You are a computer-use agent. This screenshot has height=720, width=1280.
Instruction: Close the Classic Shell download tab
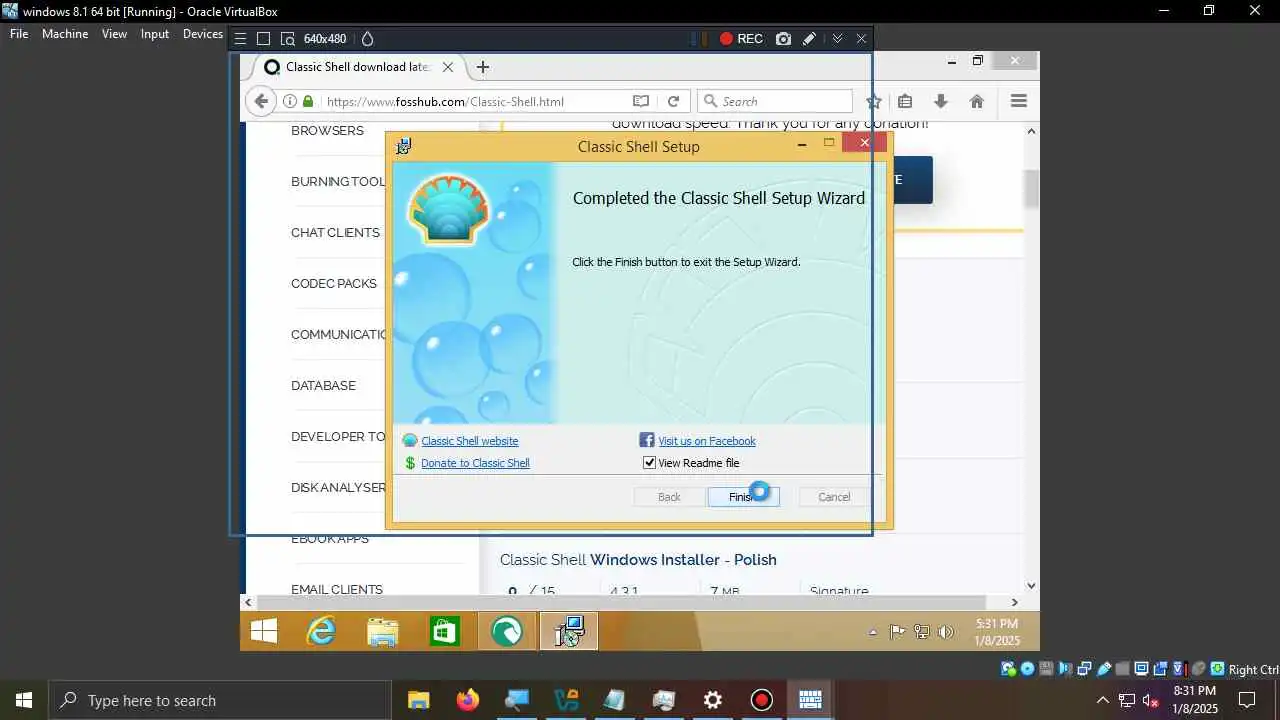tap(448, 67)
